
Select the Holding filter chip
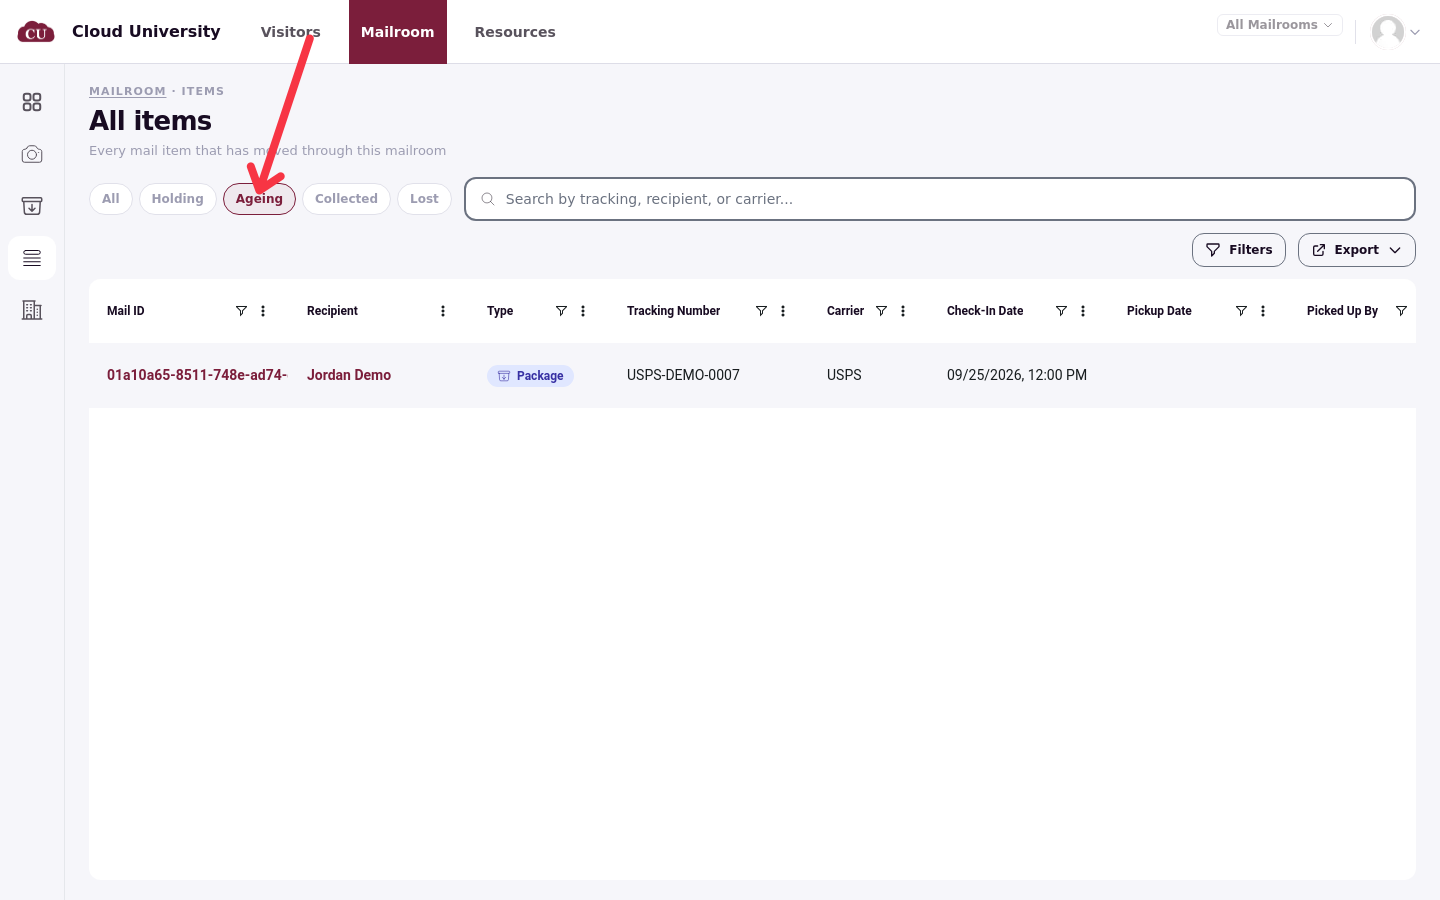(x=178, y=199)
